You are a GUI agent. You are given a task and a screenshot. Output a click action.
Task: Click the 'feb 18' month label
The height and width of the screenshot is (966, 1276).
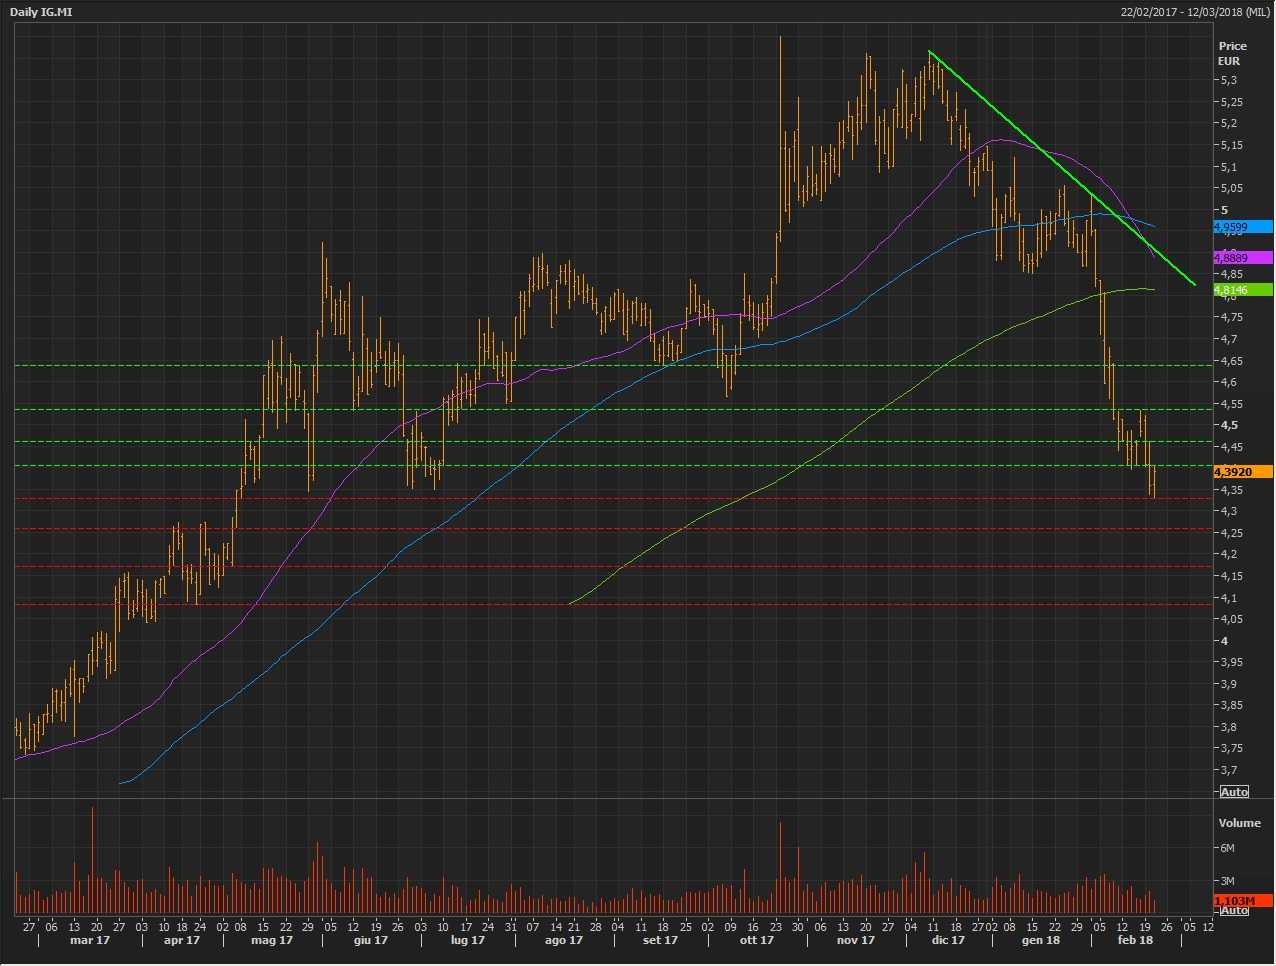coord(1135,940)
